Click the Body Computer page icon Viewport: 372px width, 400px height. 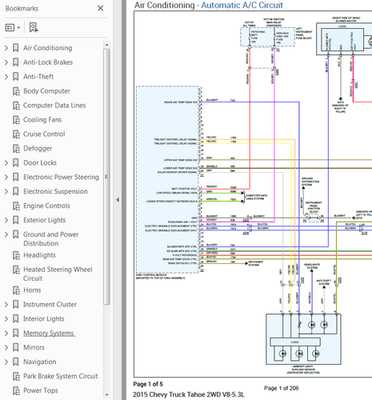coord(16,91)
